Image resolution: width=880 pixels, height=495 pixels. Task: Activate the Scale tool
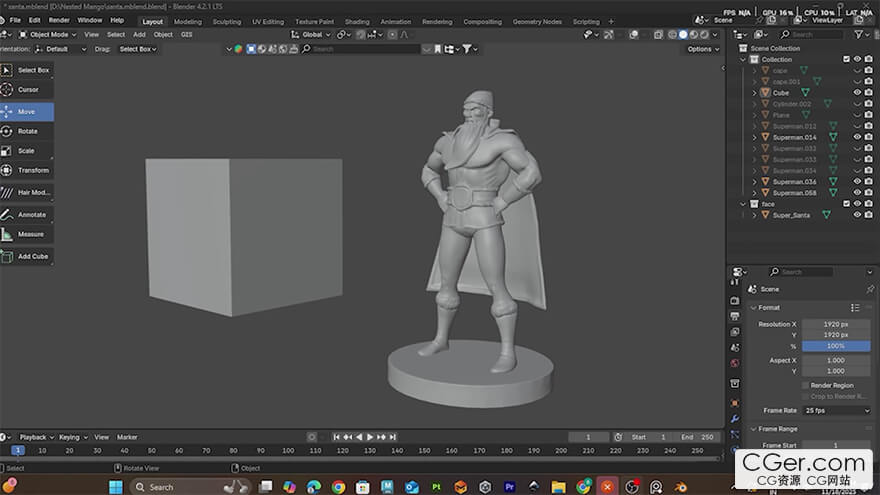pos(26,151)
